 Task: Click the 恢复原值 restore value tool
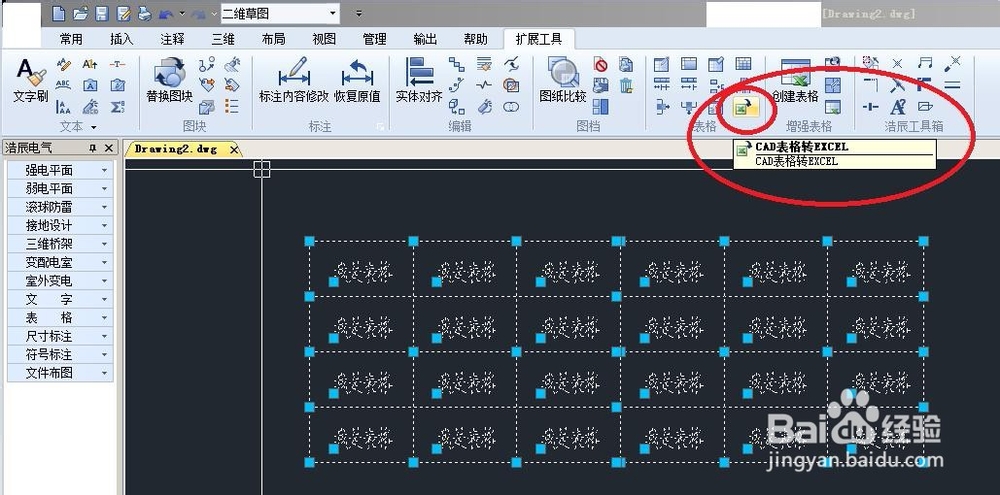coord(357,80)
